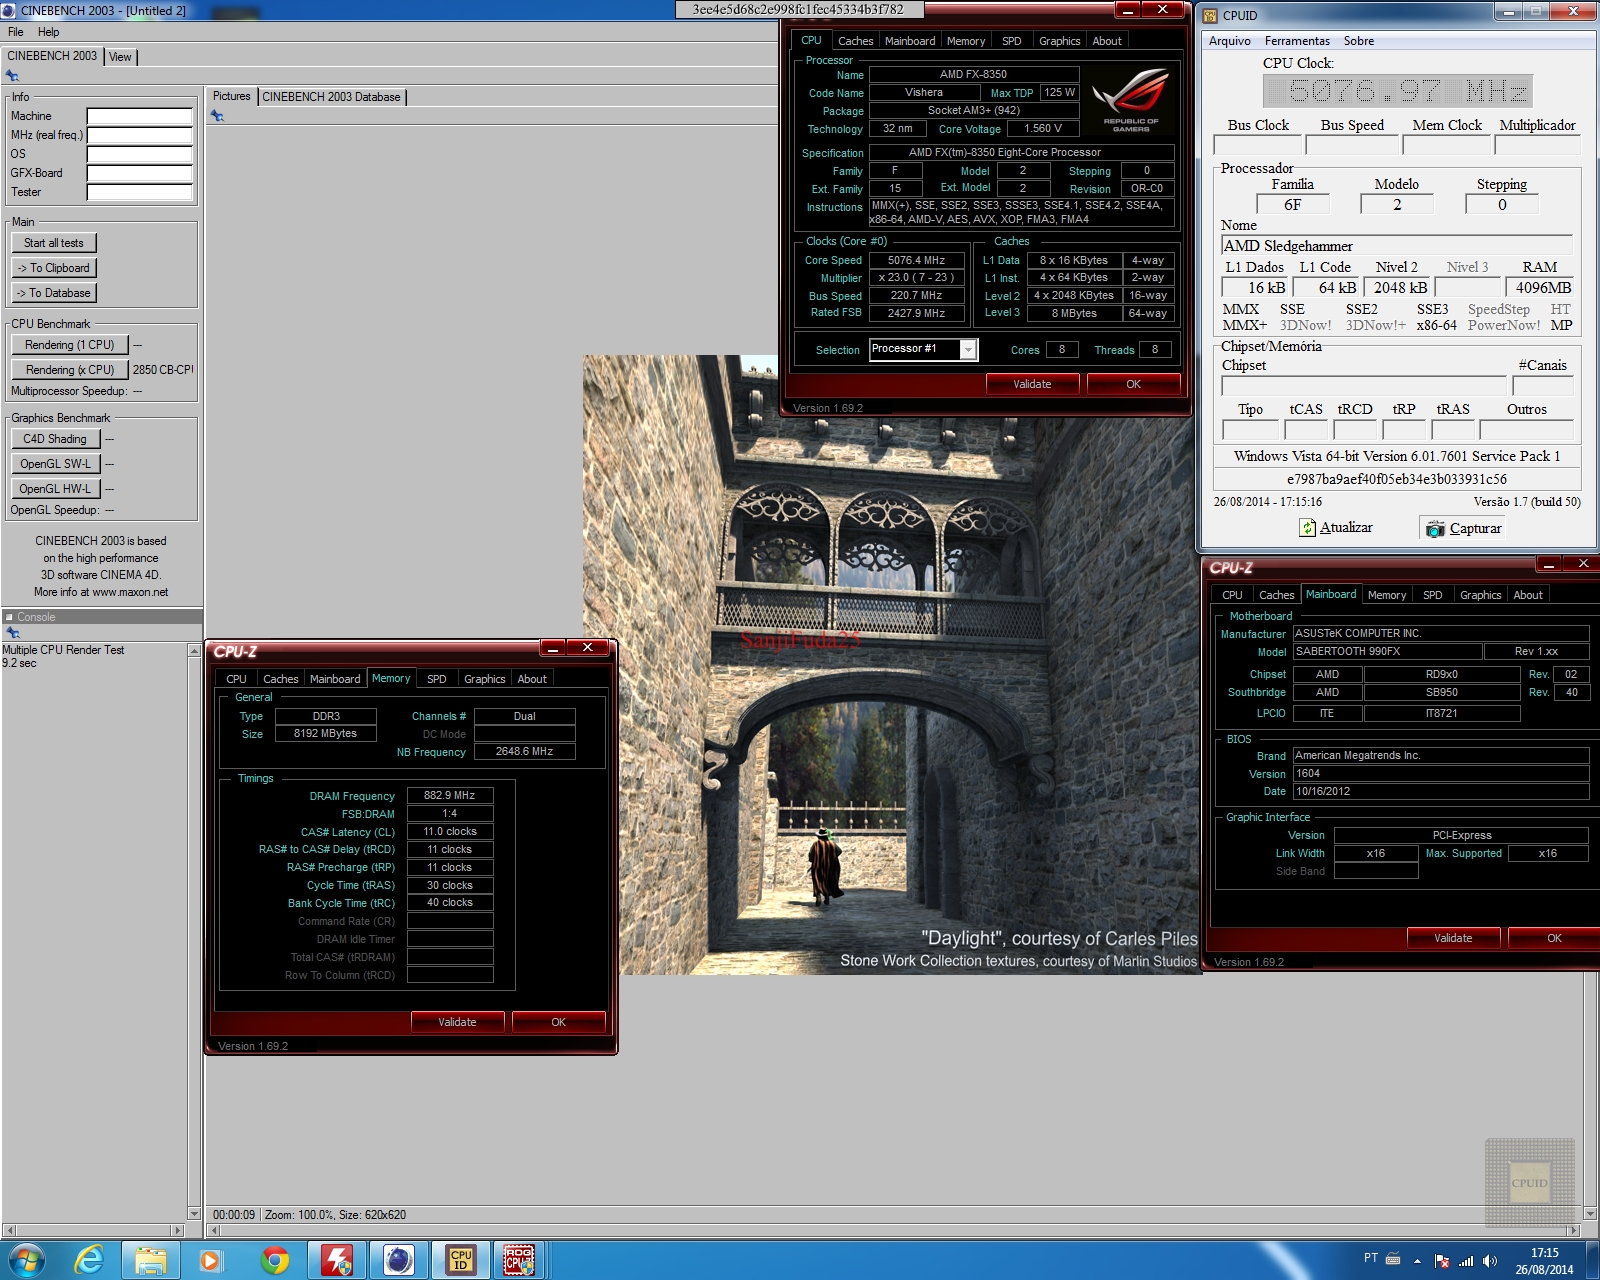The height and width of the screenshot is (1280, 1600).
Task: Click the Machine input field
Action: pos(140,116)
